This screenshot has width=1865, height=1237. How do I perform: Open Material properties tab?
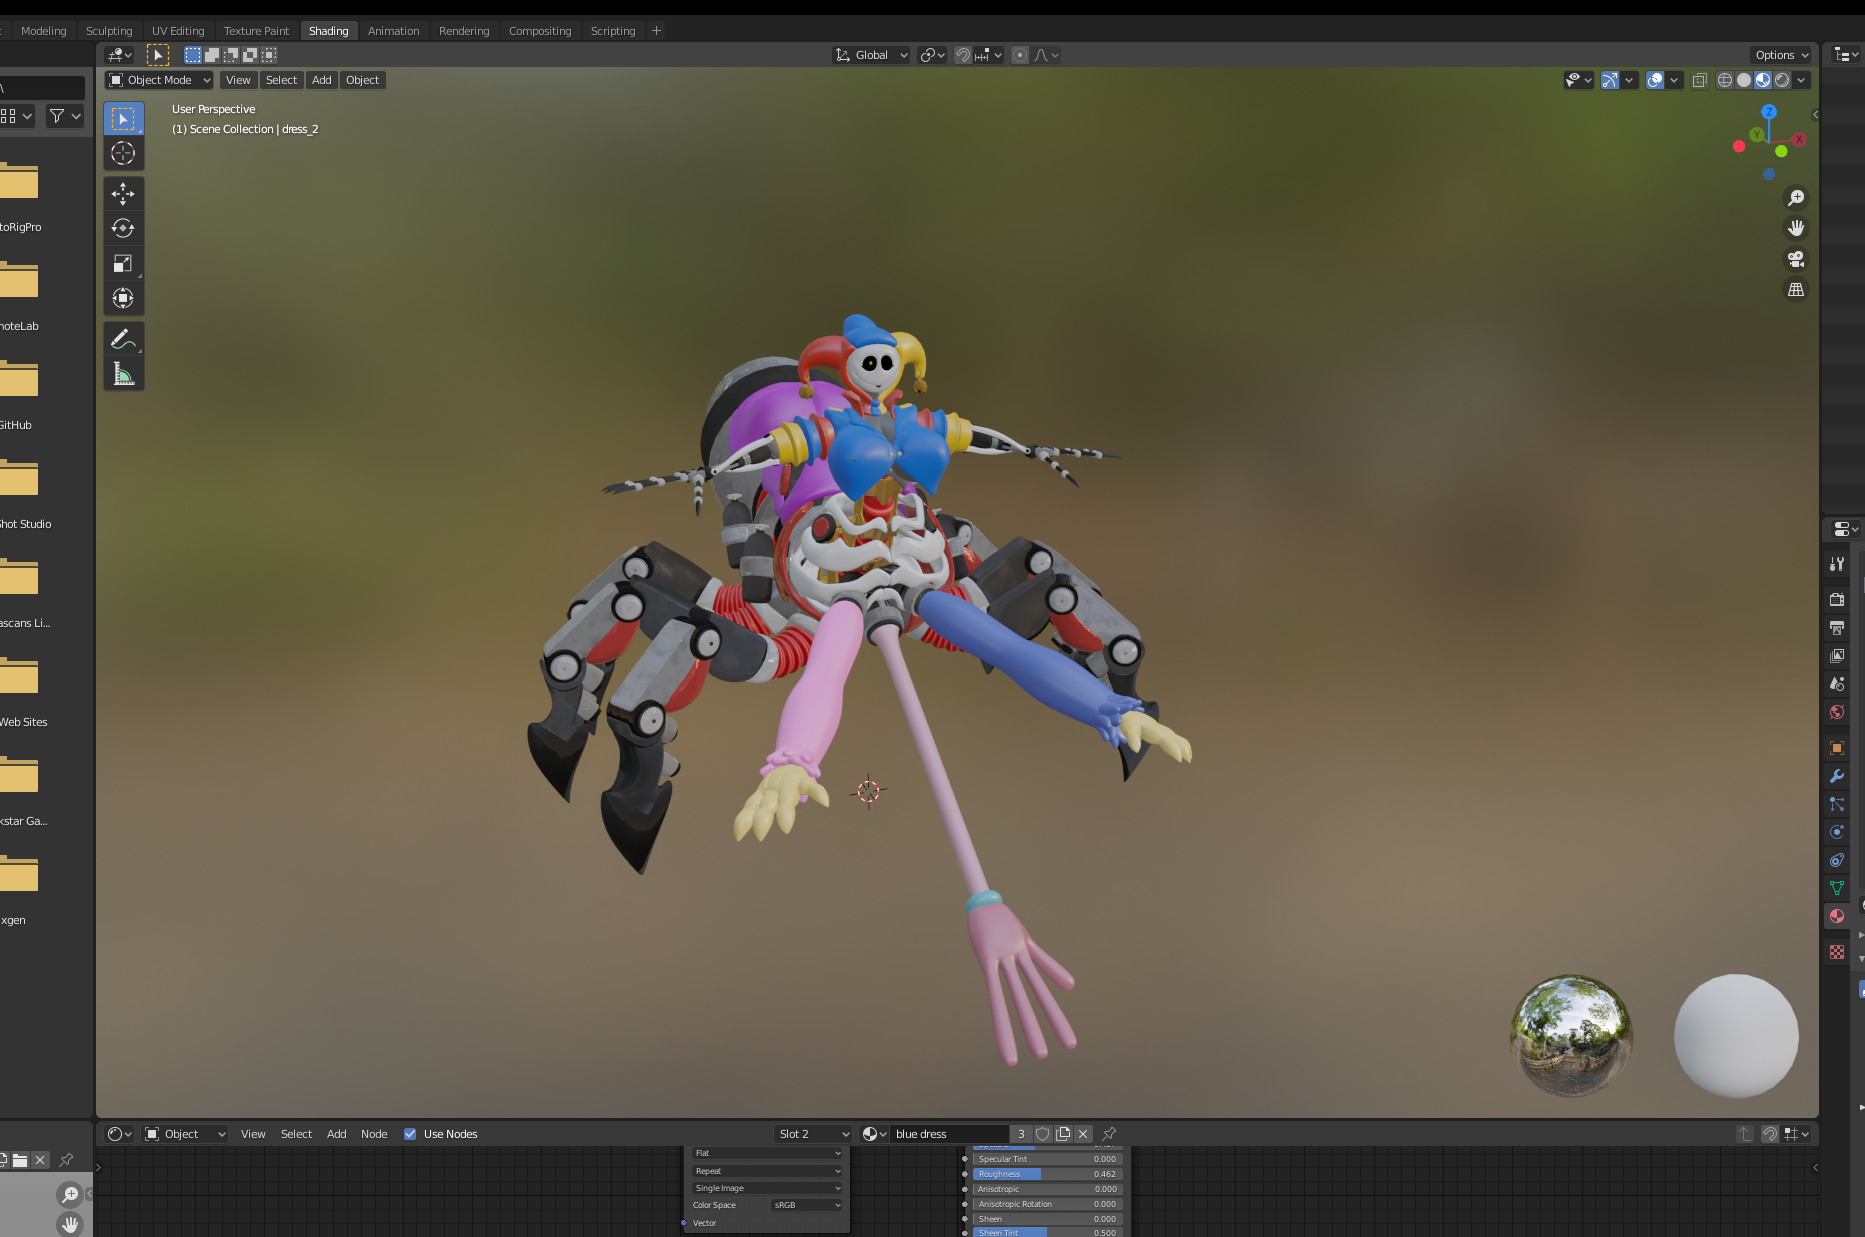pos(1837,916)
